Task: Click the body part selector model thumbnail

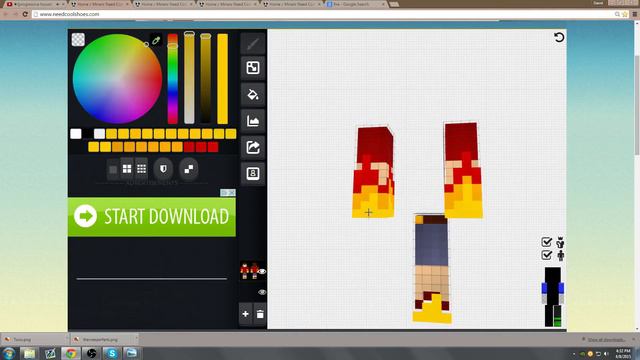Action: point(553,297)
